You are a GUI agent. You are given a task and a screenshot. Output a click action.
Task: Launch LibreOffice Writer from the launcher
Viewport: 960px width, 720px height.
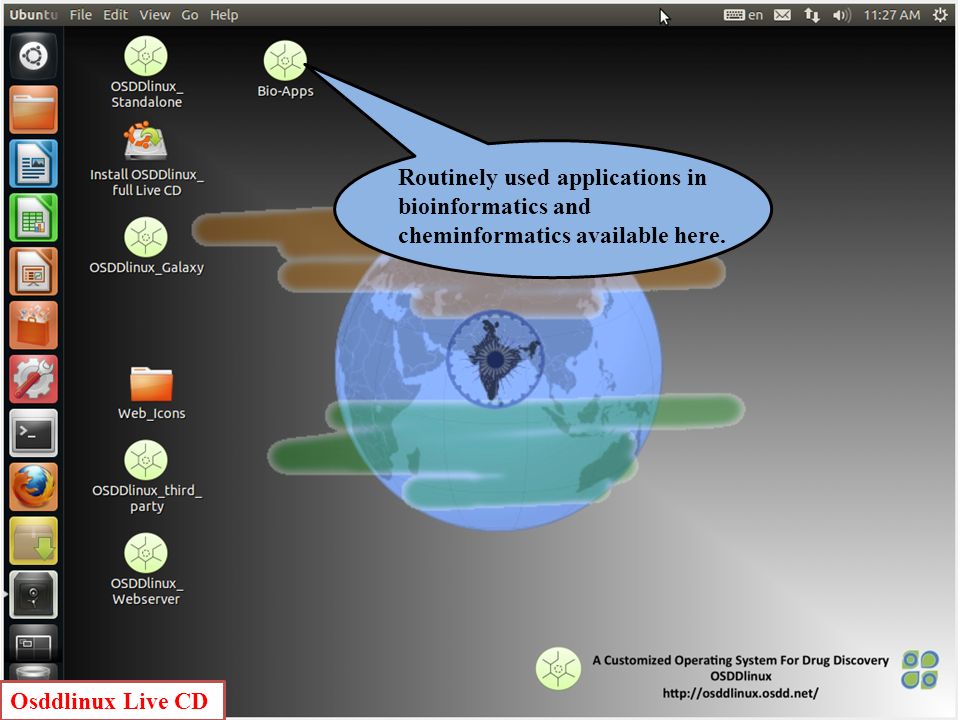(33, 163)
